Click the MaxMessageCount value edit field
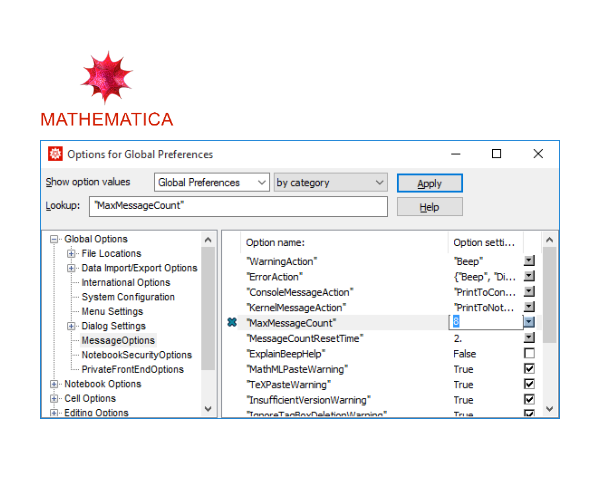Image resolution: width=600 pixels, height=477 pixels. click(486, 322)
